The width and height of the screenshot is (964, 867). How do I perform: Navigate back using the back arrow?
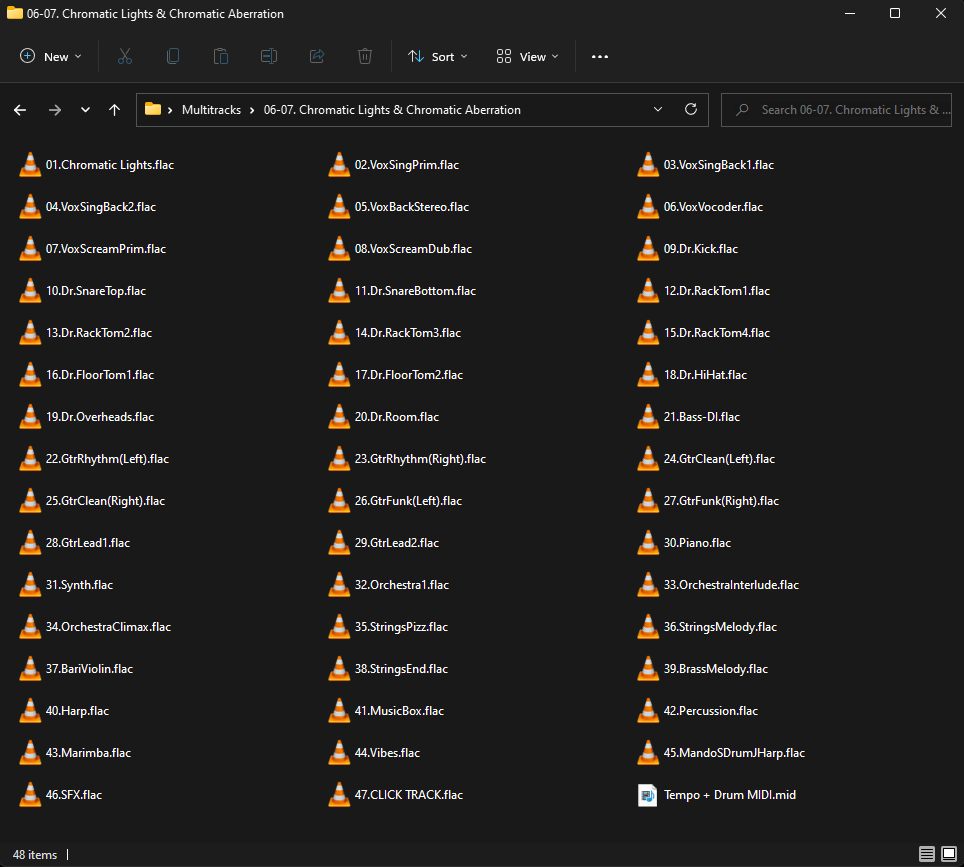pyautogui.click(x=20, y=110)
